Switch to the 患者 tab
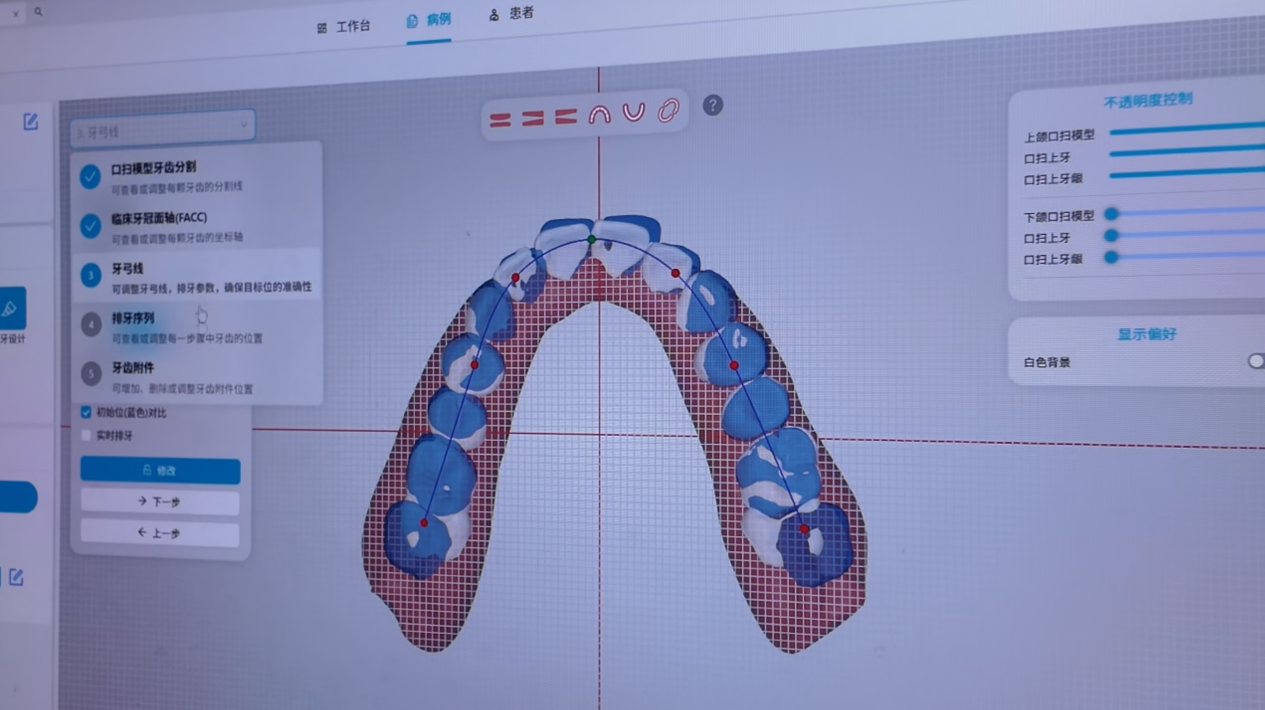The image size is (1265, 710). [511, 14]
